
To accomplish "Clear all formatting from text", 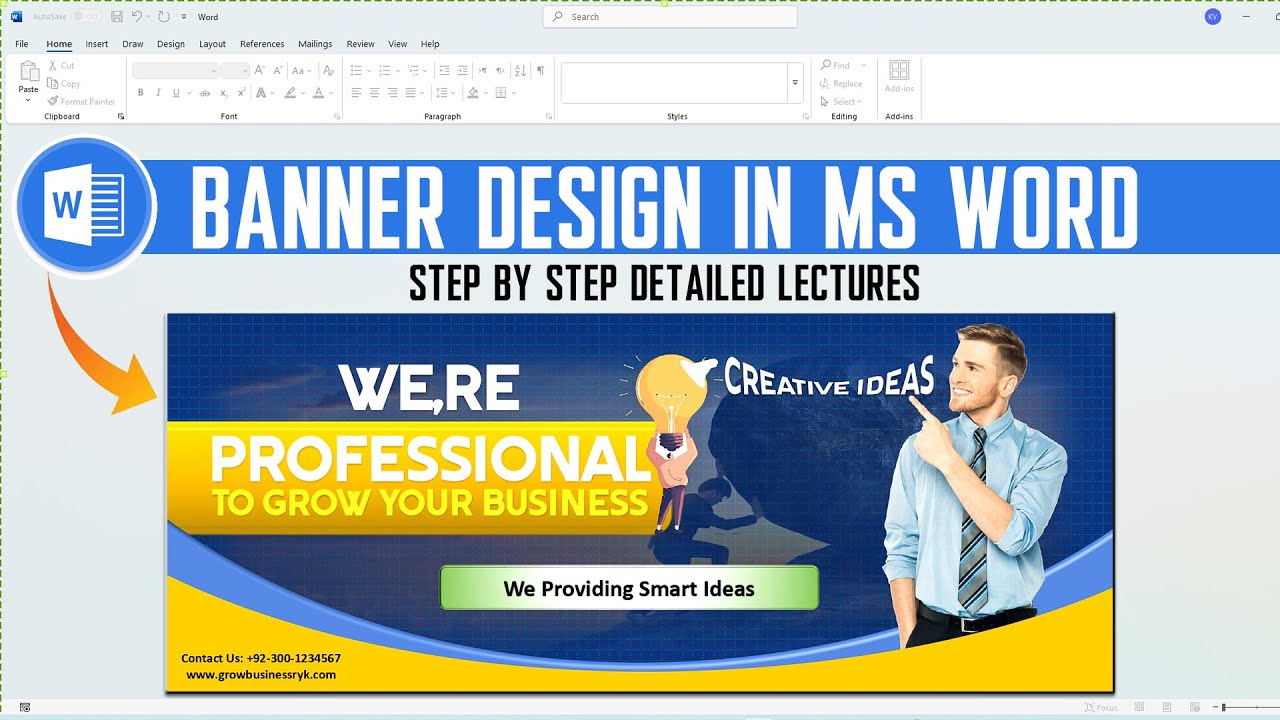I will [326, 70].
